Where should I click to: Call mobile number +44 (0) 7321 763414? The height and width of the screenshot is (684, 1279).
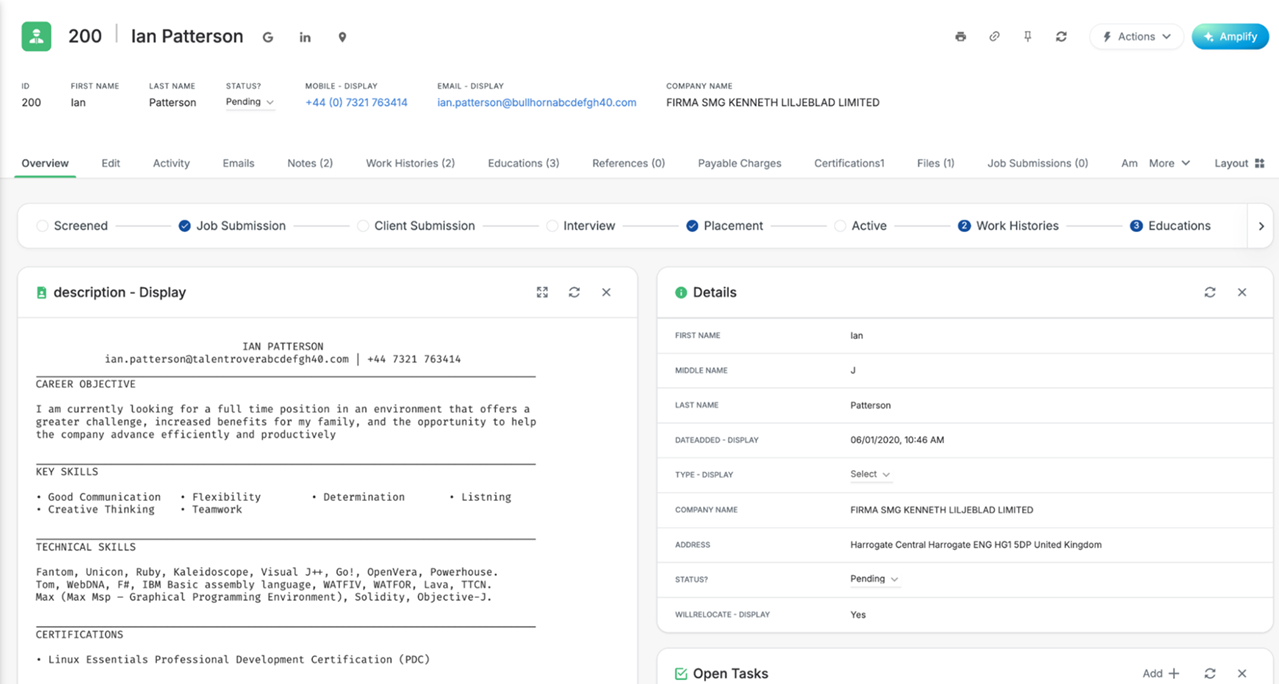(x=356, y=103)
